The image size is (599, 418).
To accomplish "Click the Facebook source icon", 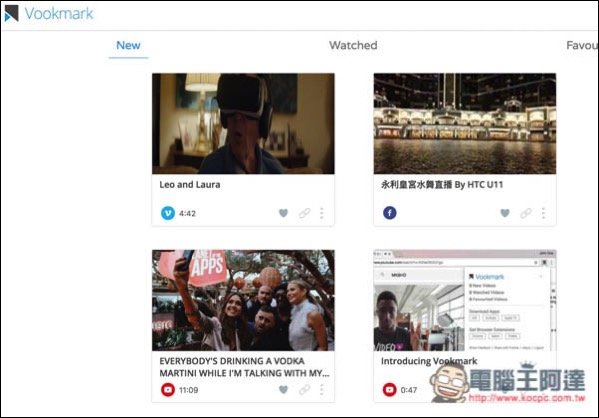I will (390, 213).
